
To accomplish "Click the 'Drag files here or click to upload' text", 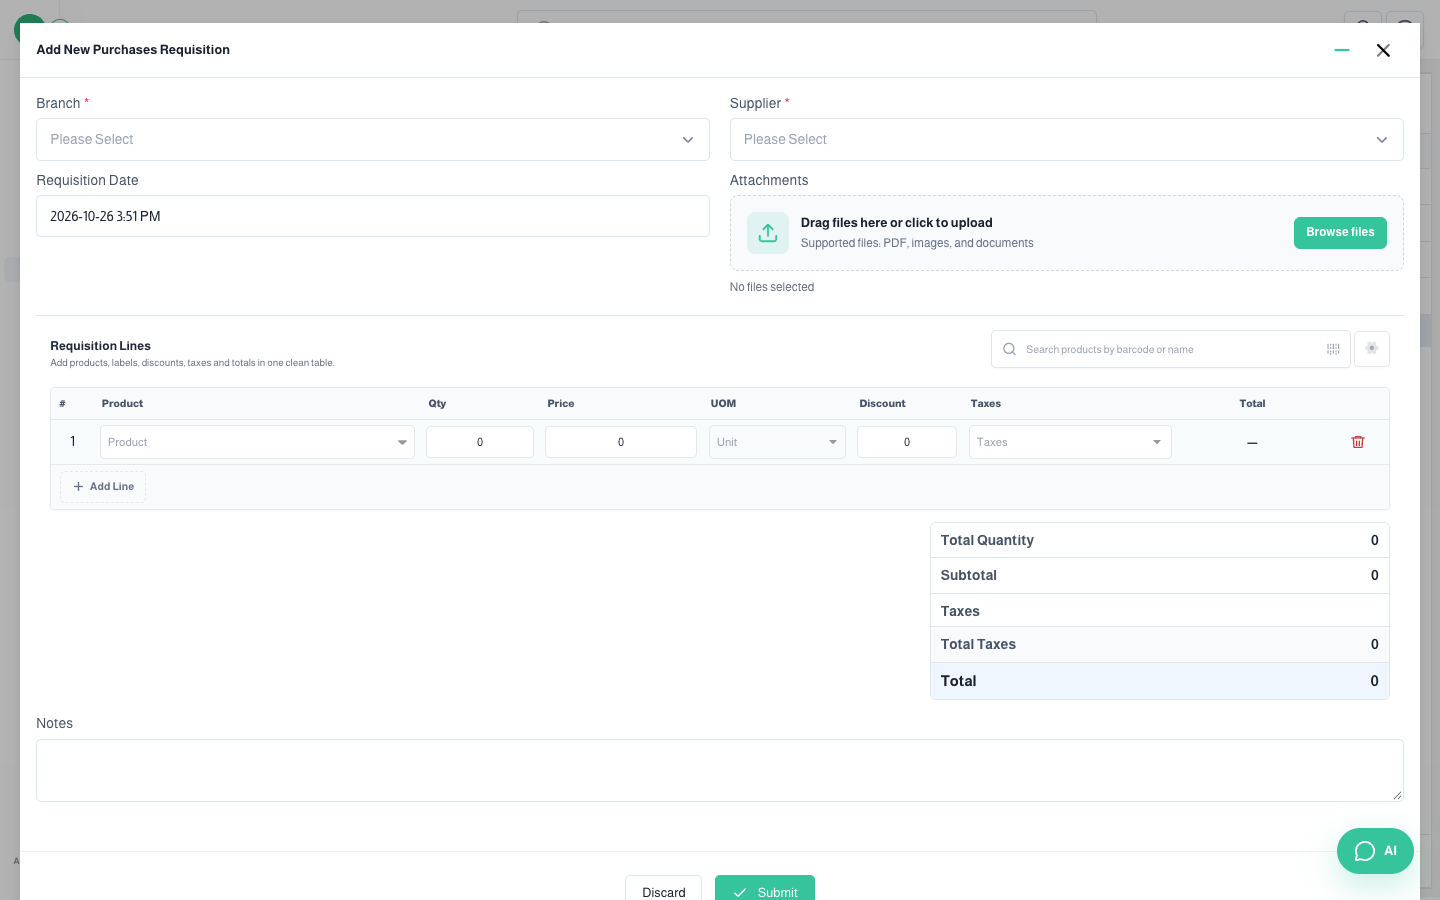I will click(897, 223).
